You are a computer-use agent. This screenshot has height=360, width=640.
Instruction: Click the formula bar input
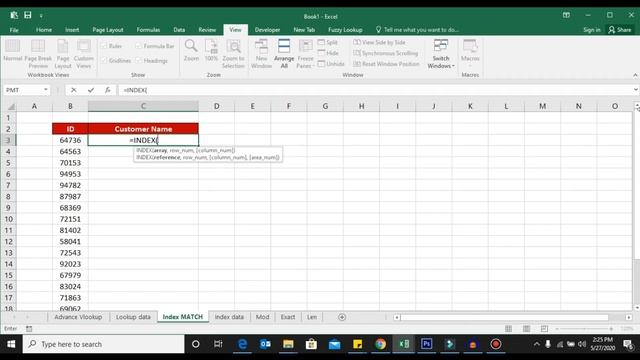376,90
